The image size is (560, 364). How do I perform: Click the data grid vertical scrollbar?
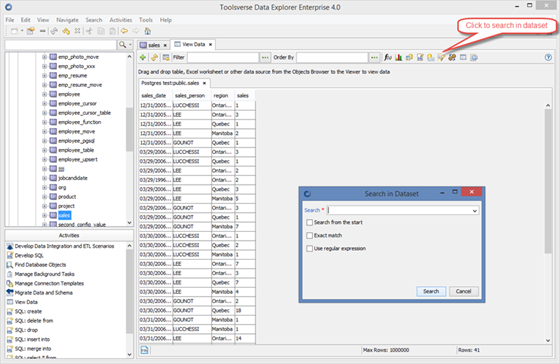tap(548, 181)
